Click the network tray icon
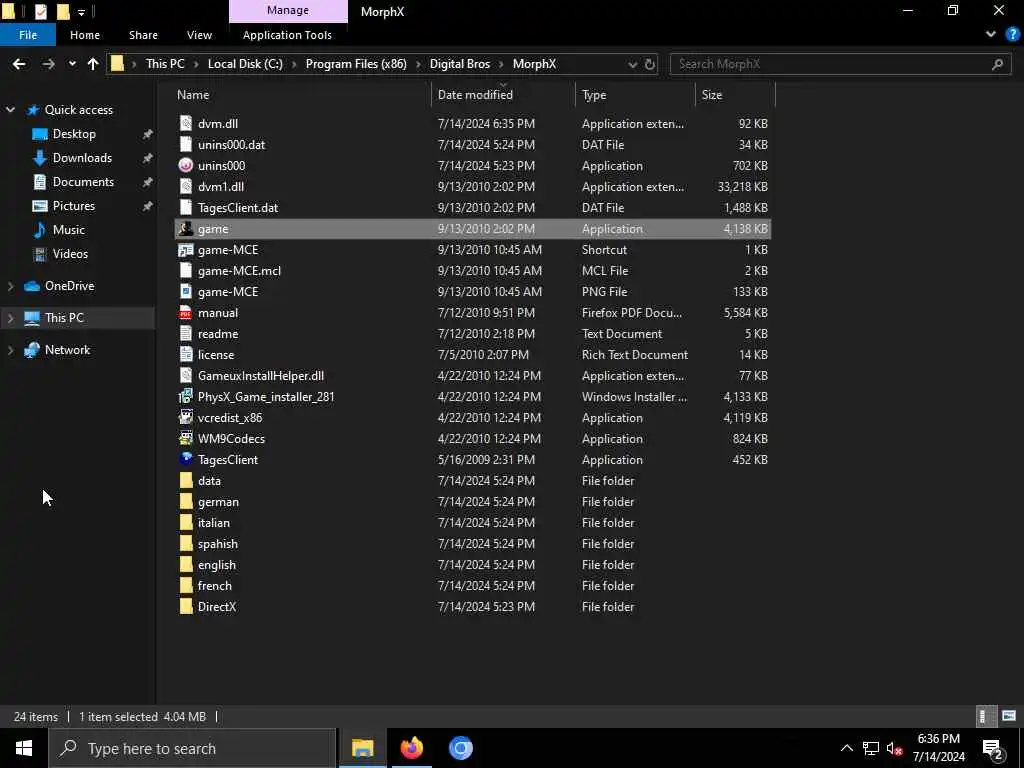The image size is (1024, 768). pos(870,748)
